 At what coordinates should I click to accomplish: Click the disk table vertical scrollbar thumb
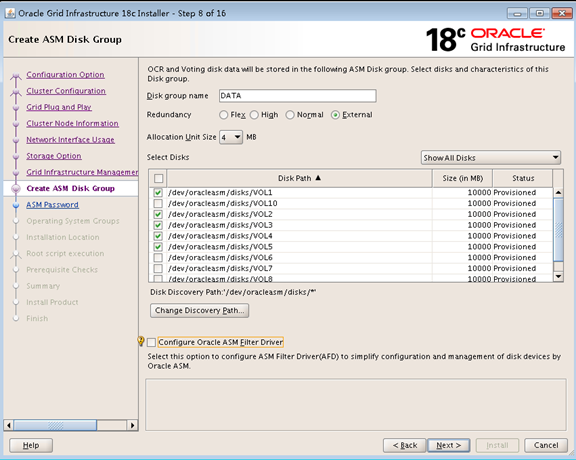(558, 230)
